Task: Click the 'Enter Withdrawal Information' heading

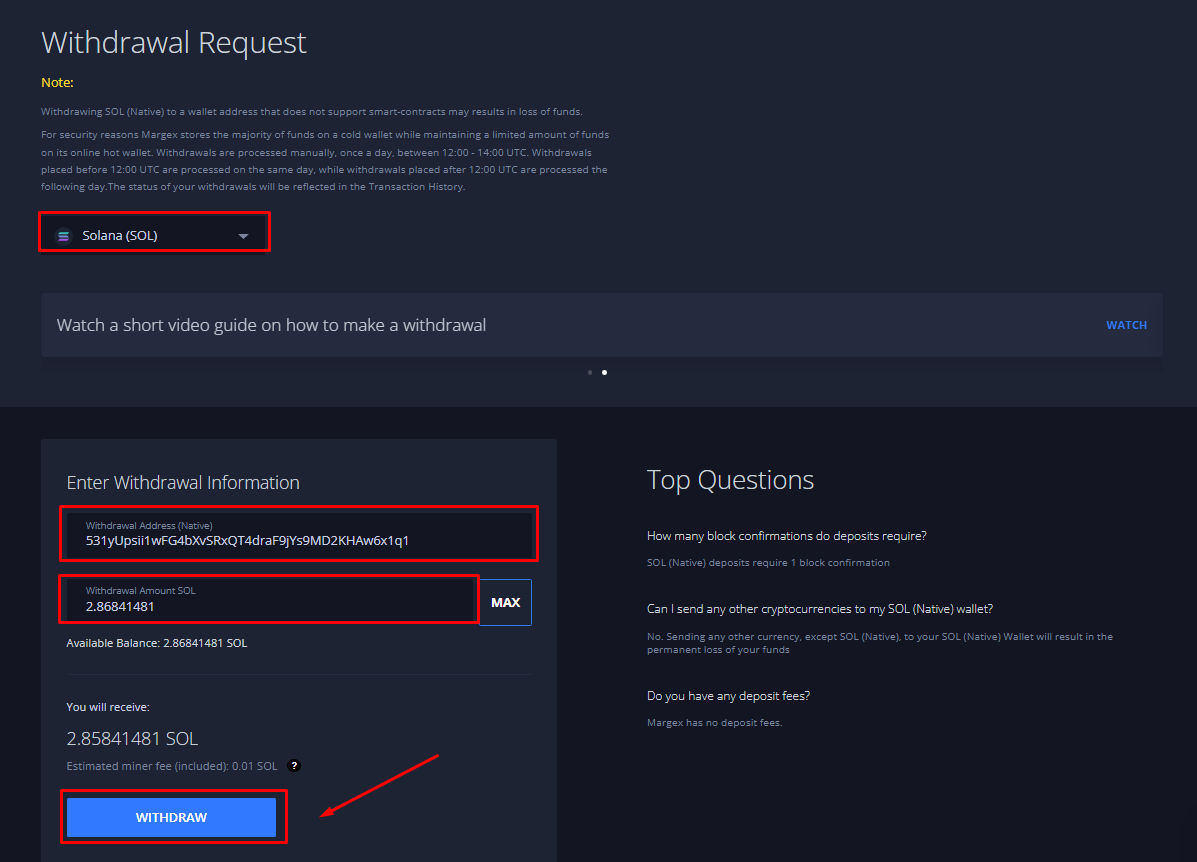Action: pos(183,483)
